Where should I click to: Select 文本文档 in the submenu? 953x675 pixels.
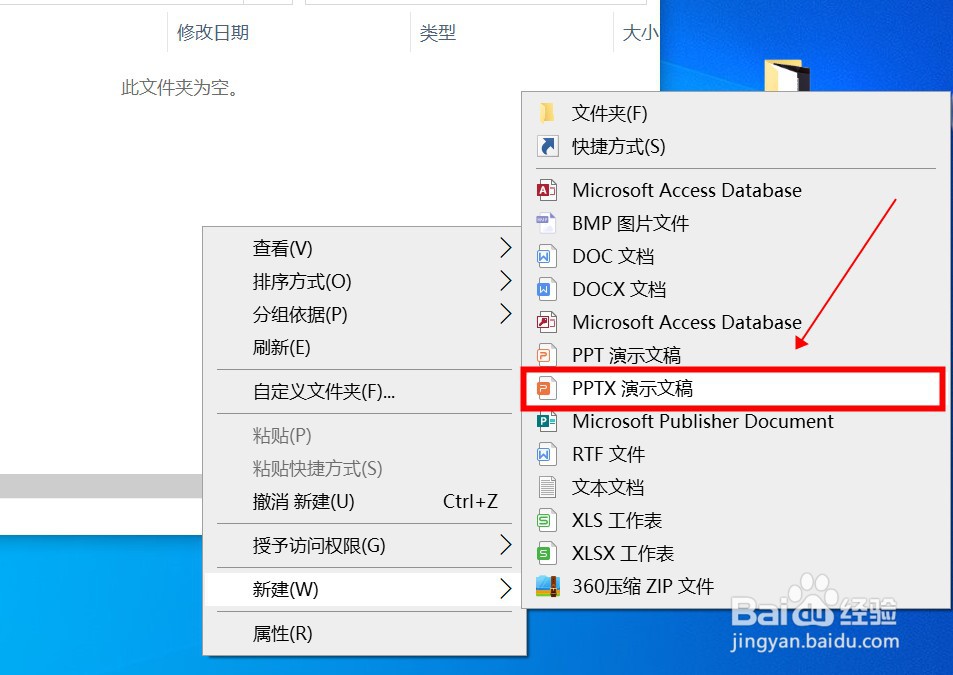click(x=736, y=487)
